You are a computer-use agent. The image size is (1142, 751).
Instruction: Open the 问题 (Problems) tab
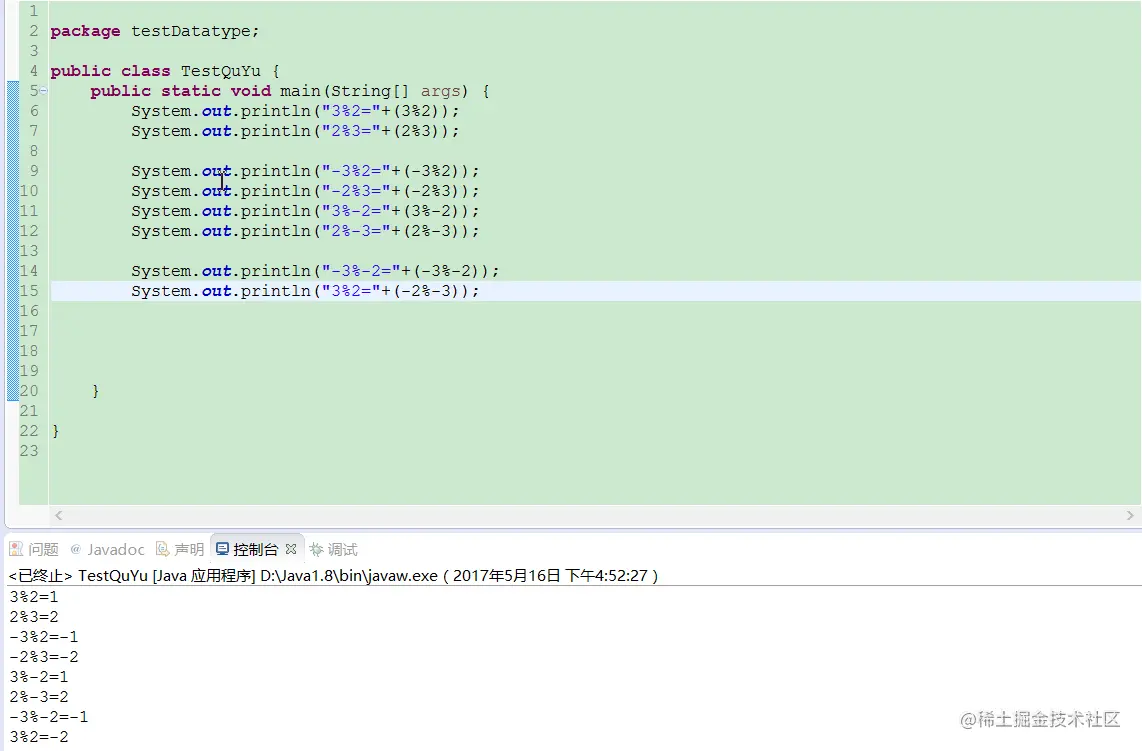pos(34,549)
